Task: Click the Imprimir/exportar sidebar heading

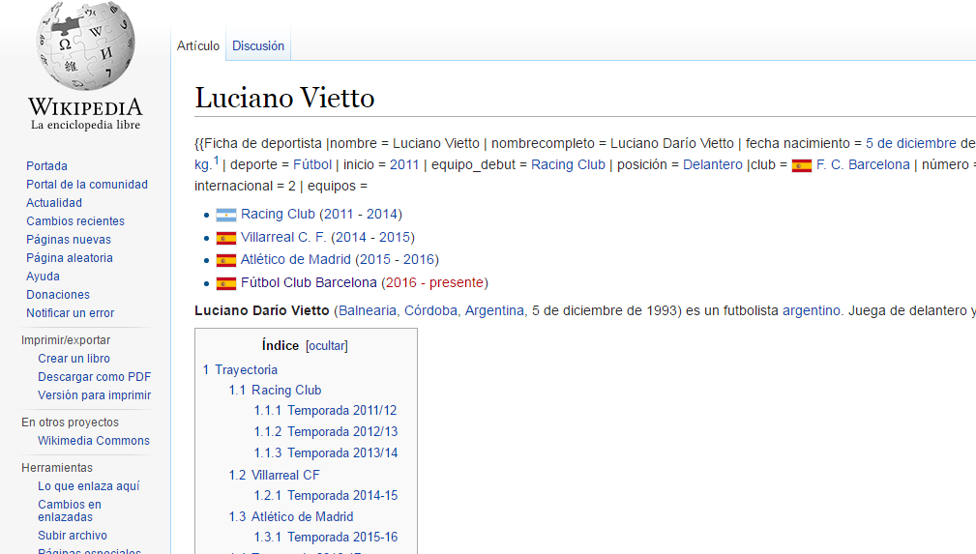Action: pos(65,340)
